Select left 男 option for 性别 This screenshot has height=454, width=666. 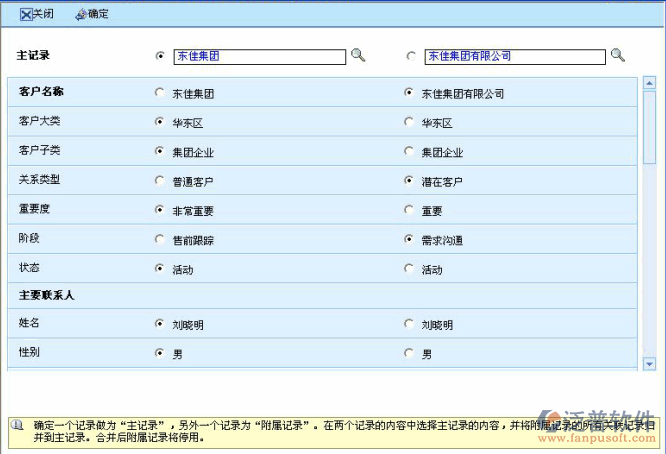[x=160, y=353]
